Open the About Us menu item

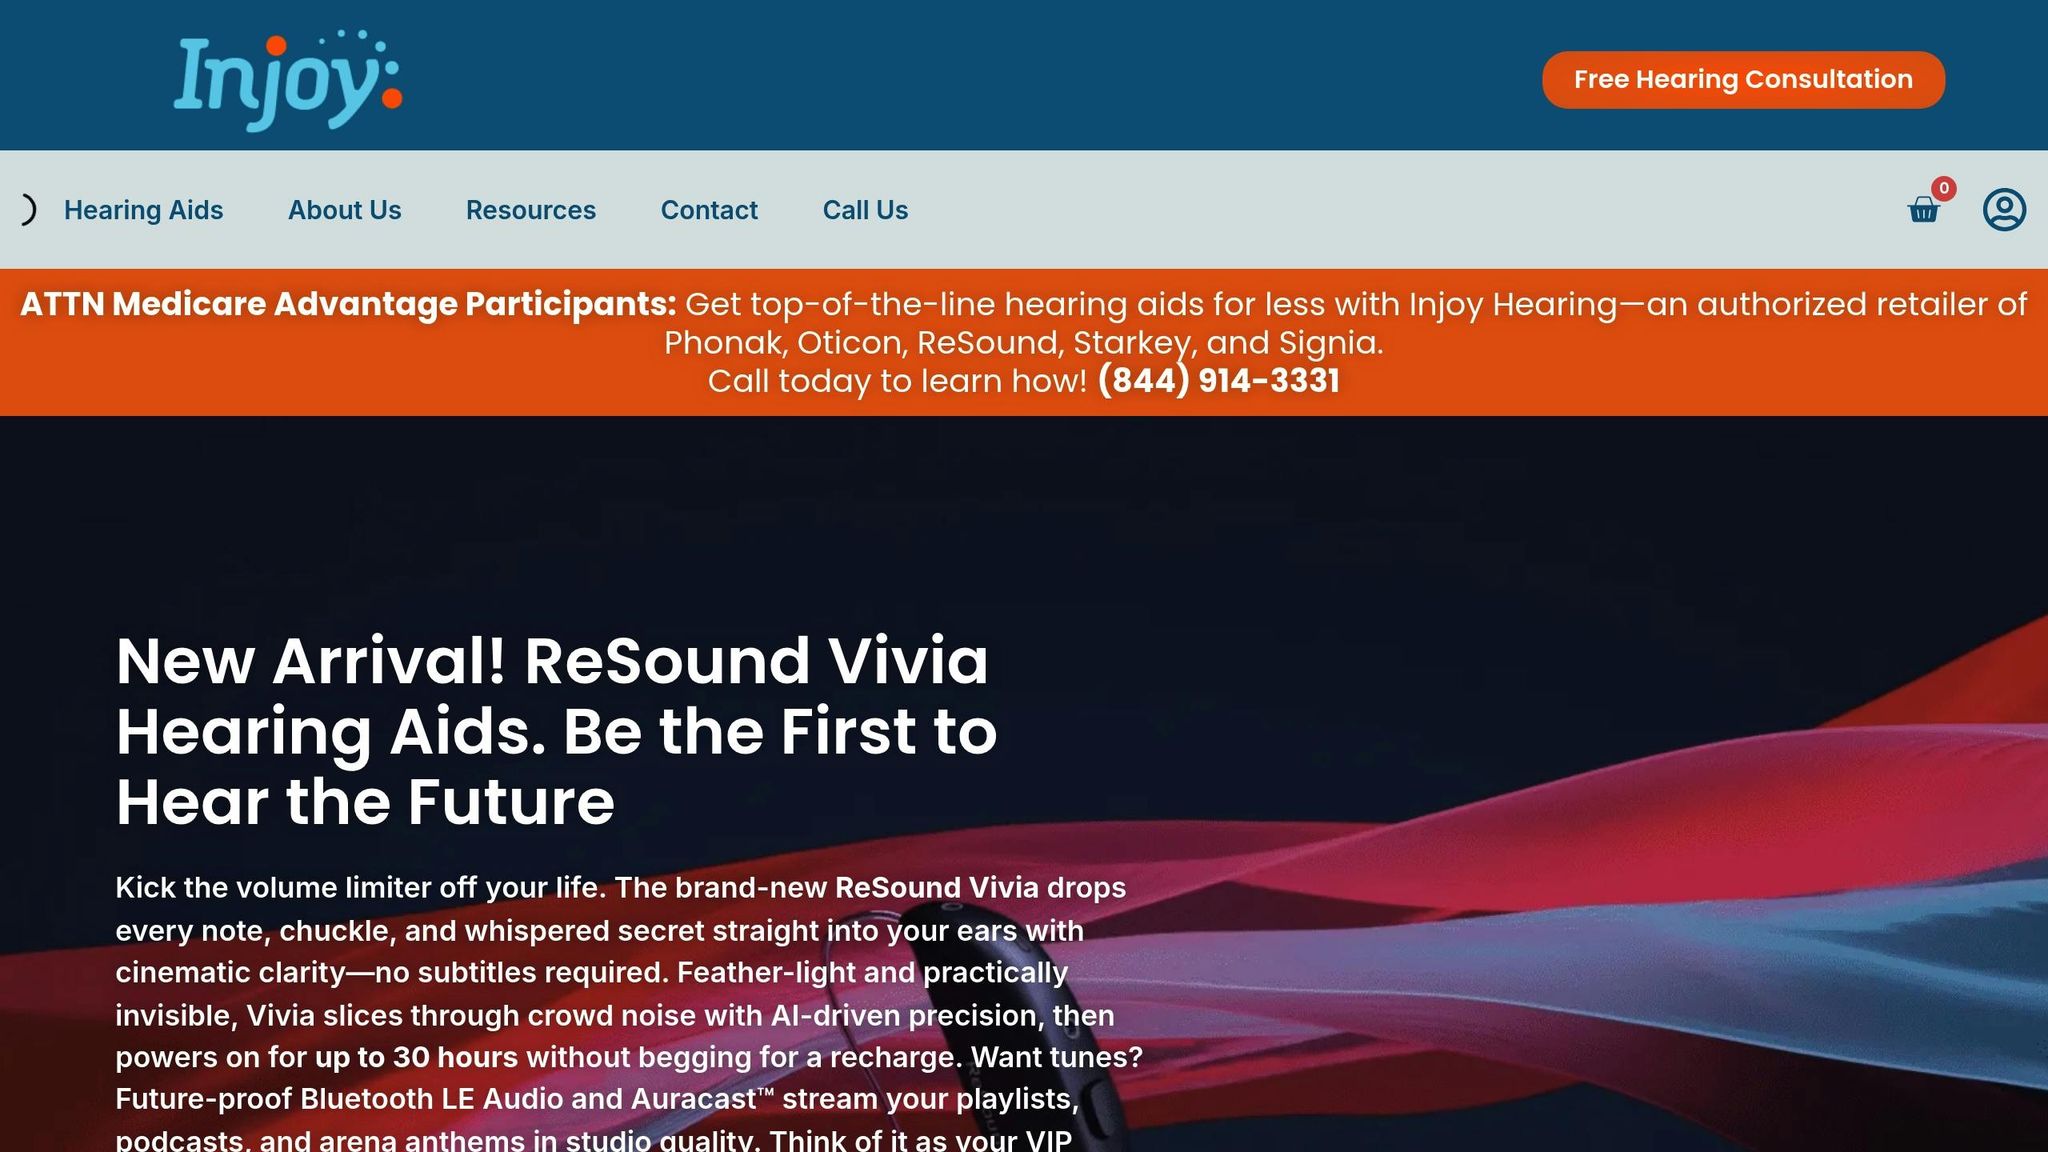[344, 210]
